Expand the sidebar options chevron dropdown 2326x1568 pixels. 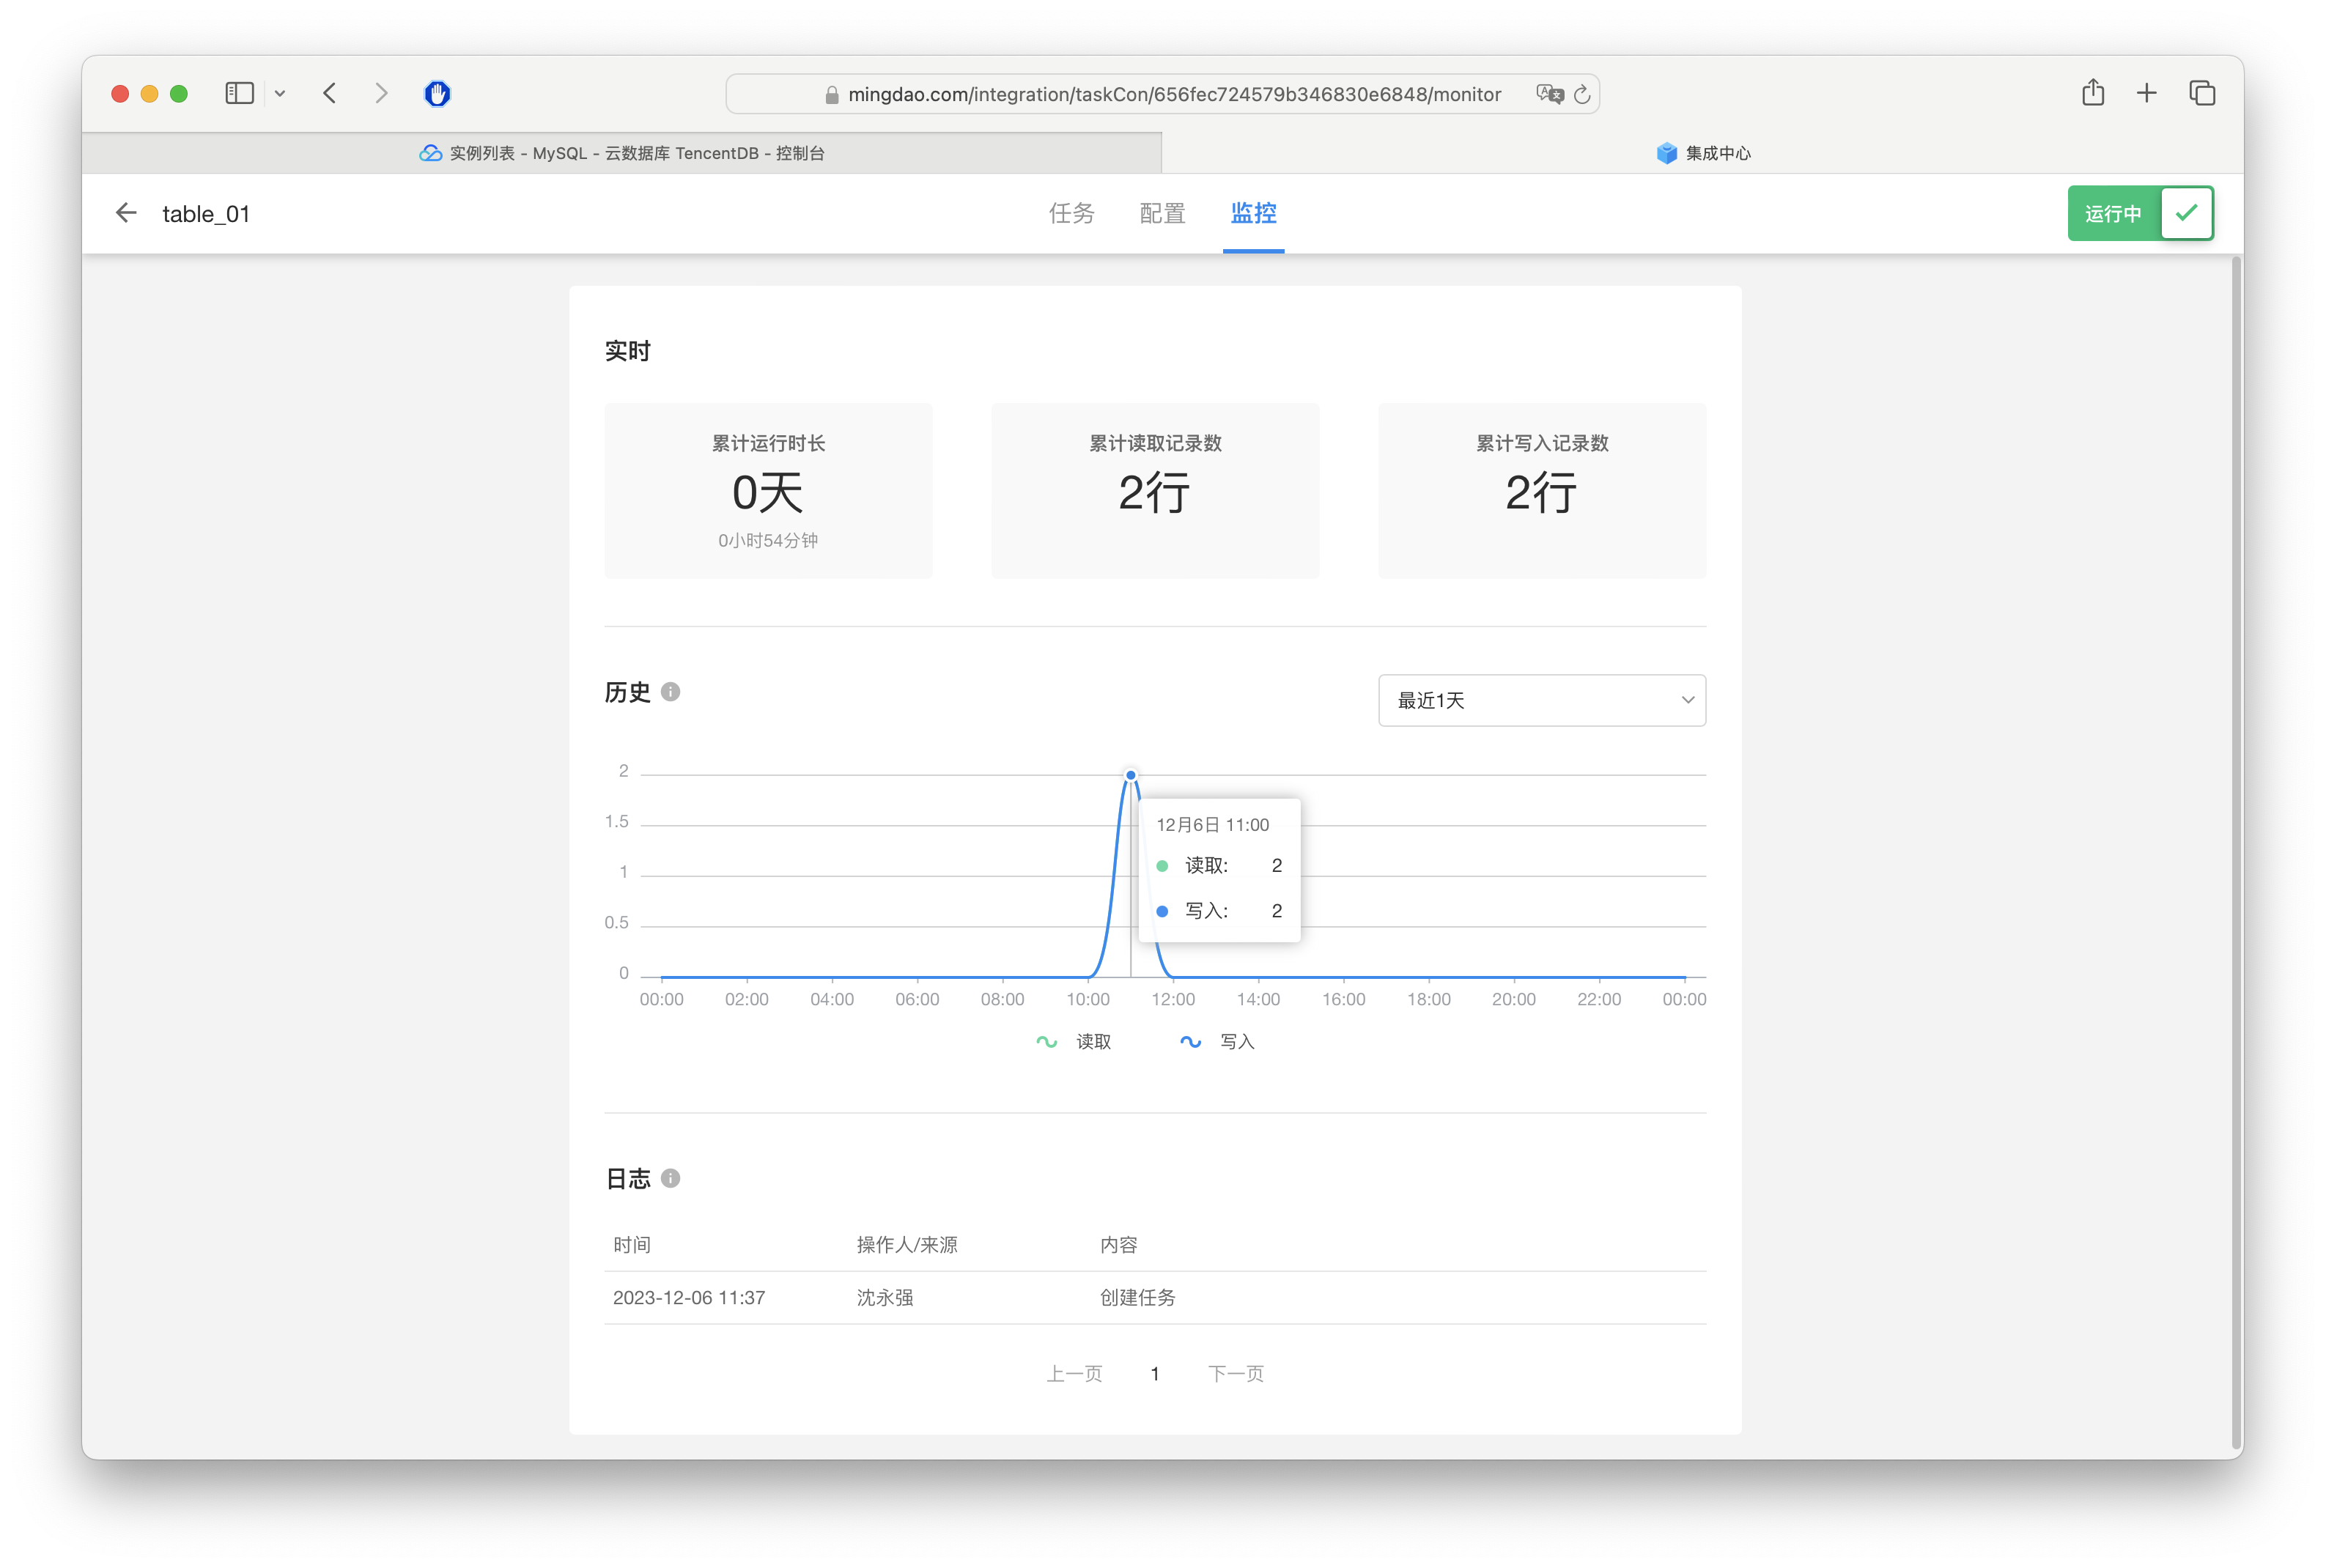[x=280, y=93]
